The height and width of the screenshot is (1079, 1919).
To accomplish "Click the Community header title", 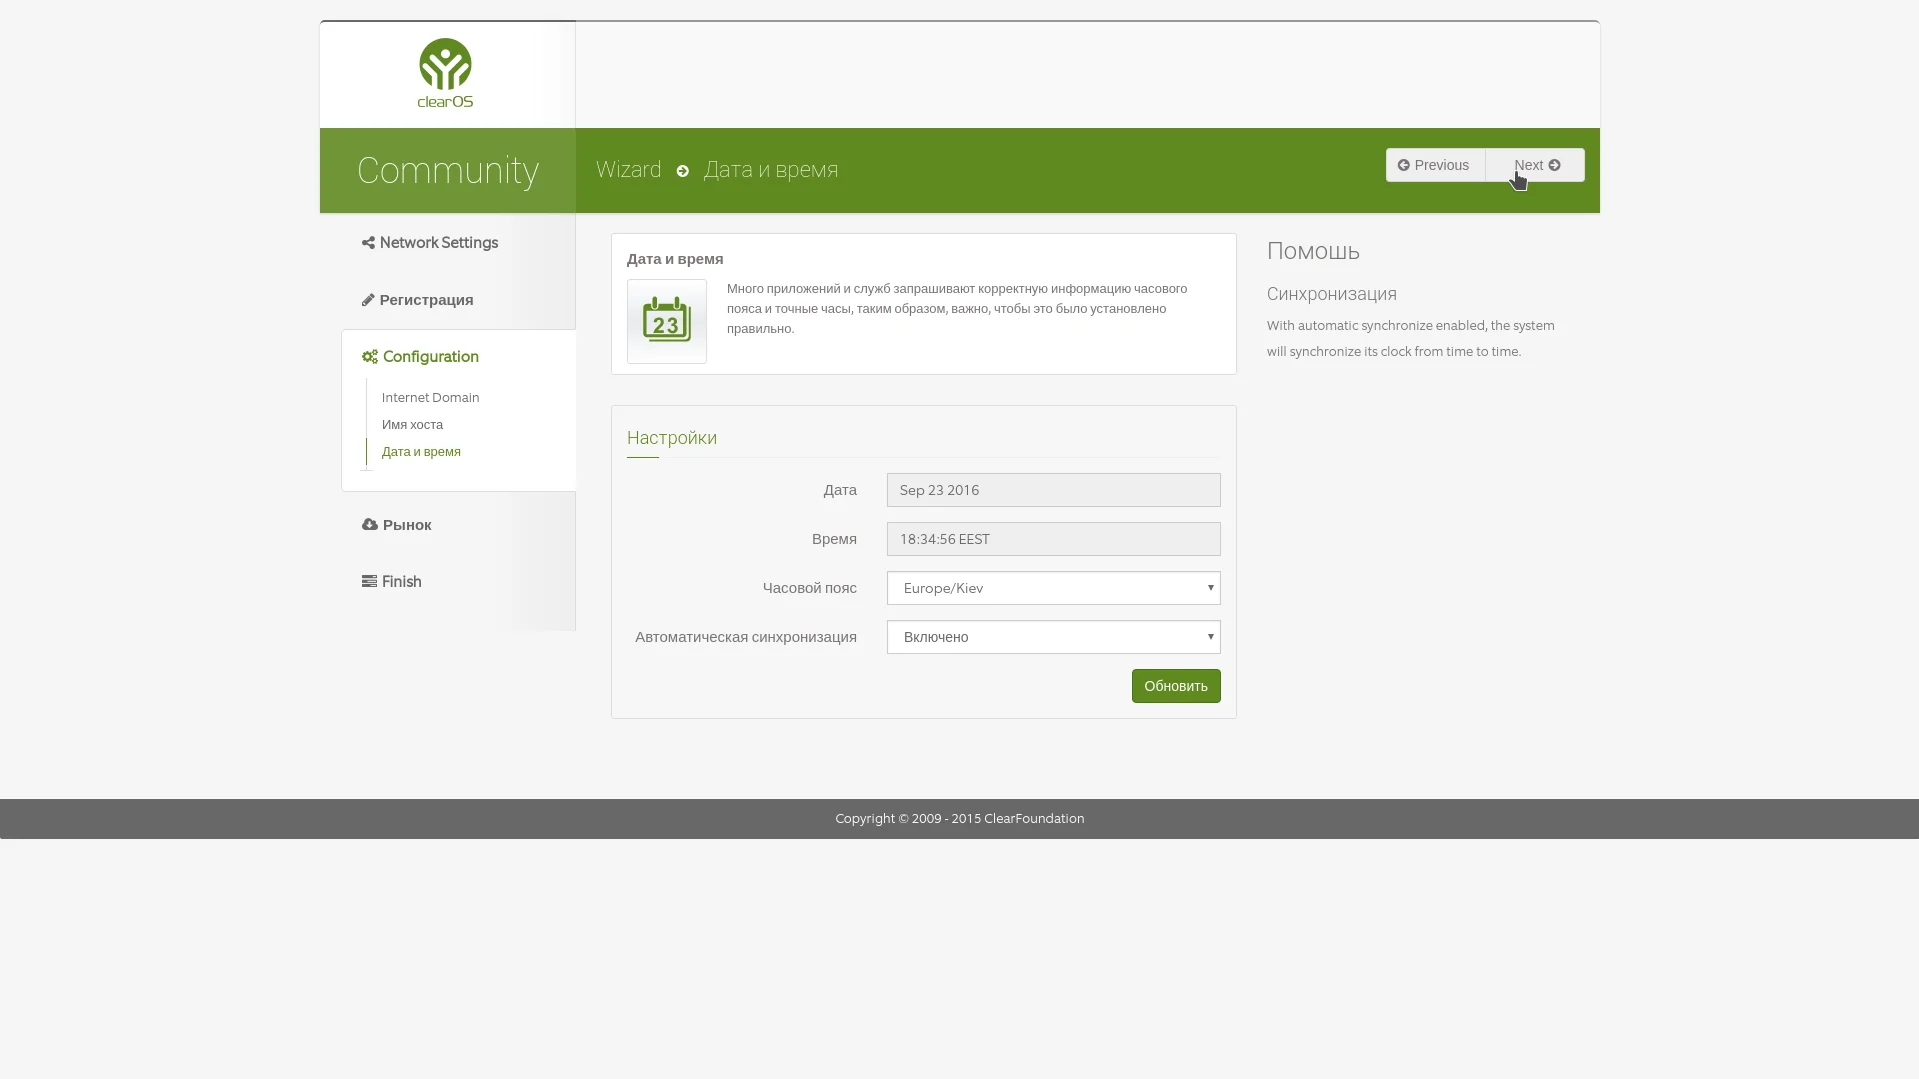I will [448, 171].
